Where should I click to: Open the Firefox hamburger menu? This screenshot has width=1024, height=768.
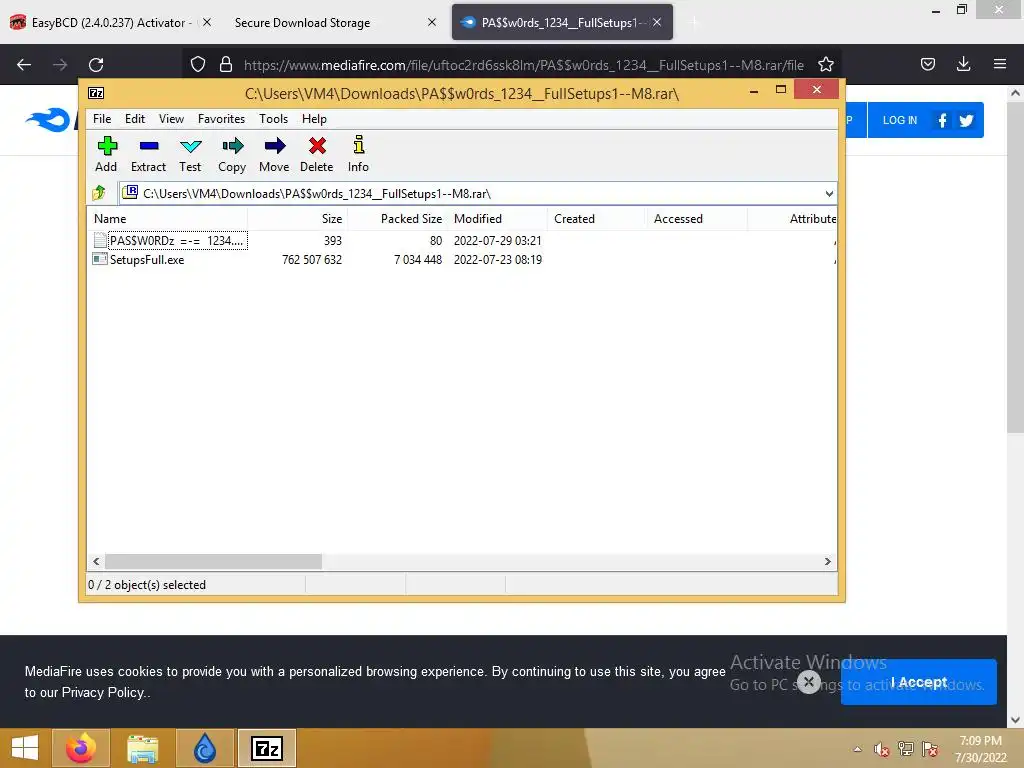point(1000,64)
